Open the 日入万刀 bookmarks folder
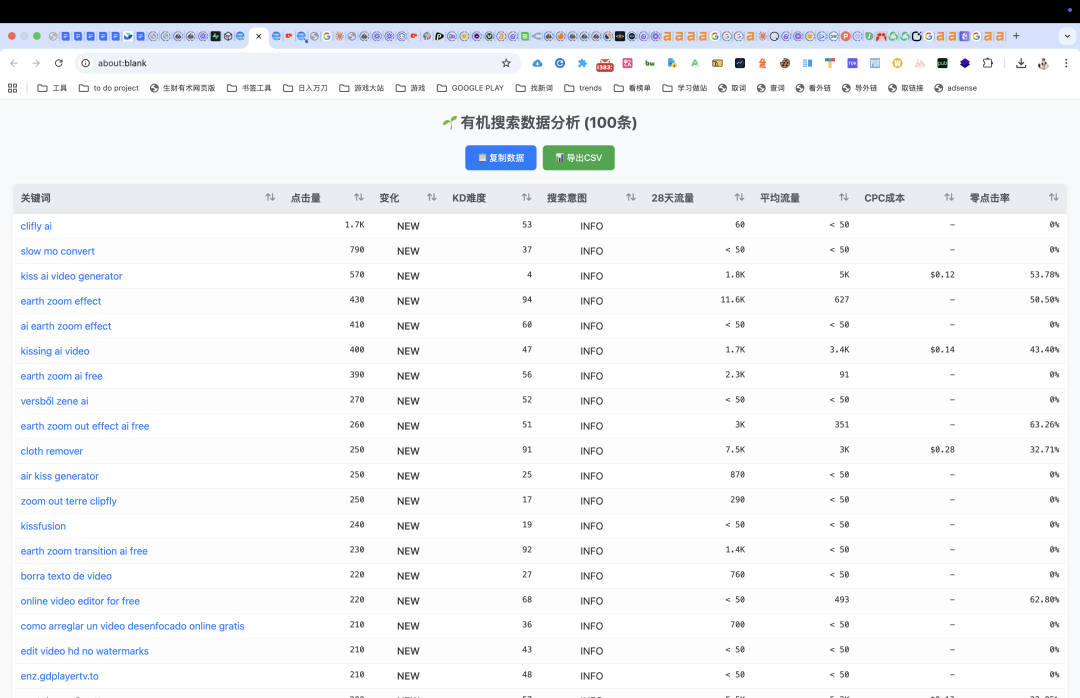The image size is (1080, 698). (305, 88)
